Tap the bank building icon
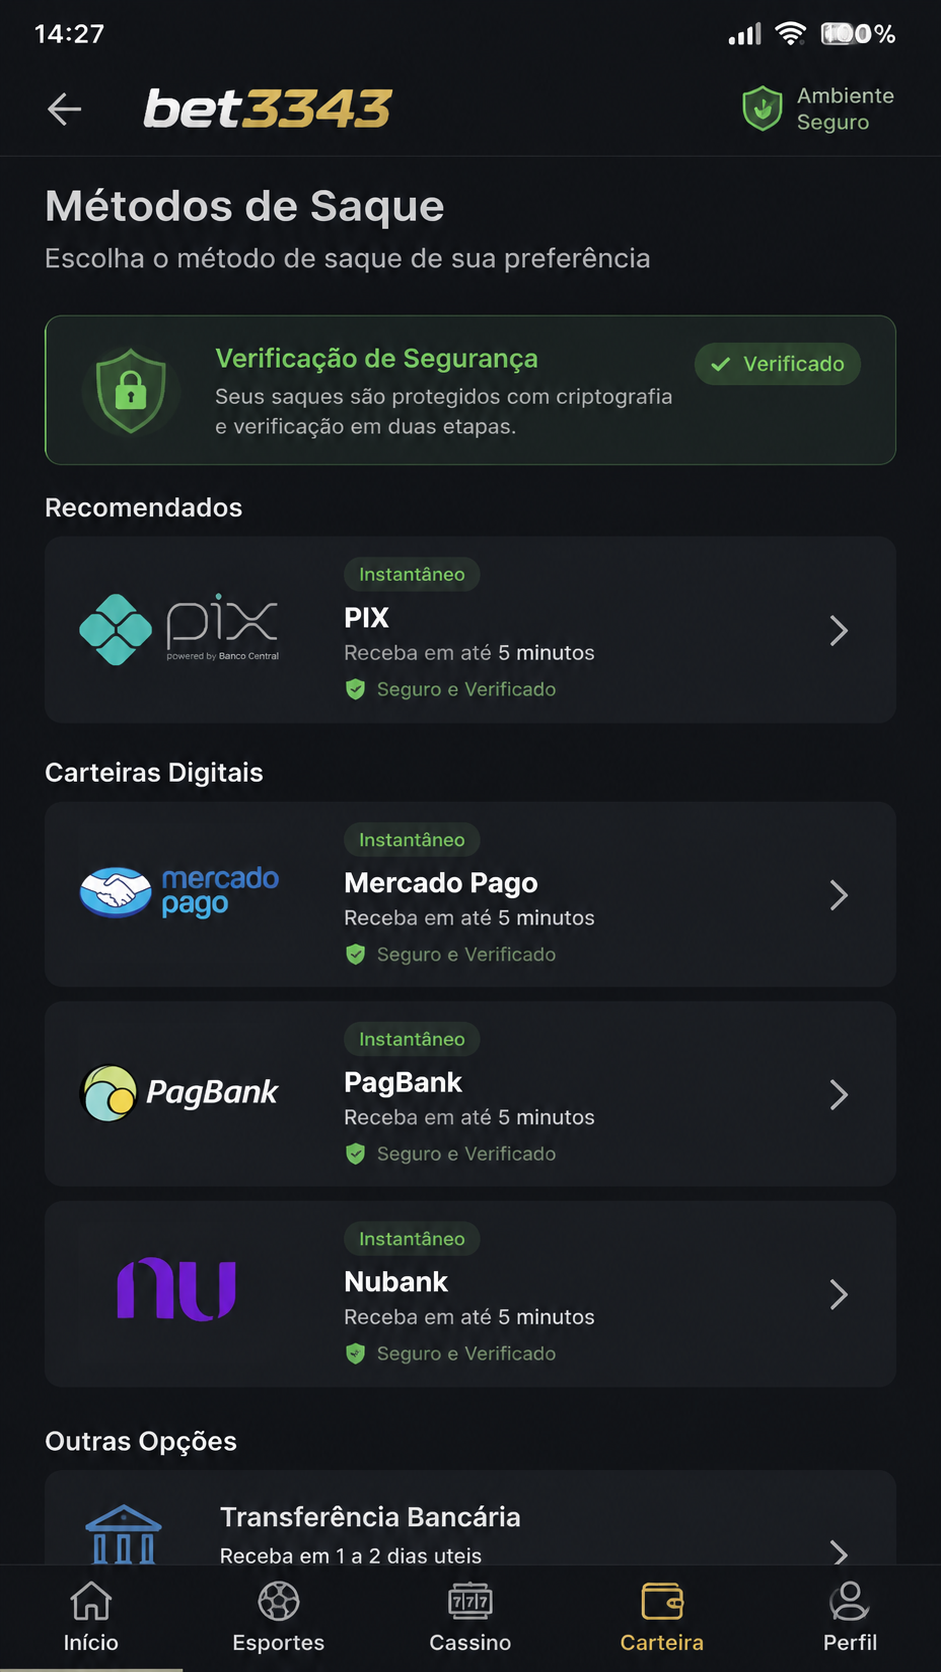Viewport: 941px width, 1672px height. pyautogui.click(x=123, y=1535)
